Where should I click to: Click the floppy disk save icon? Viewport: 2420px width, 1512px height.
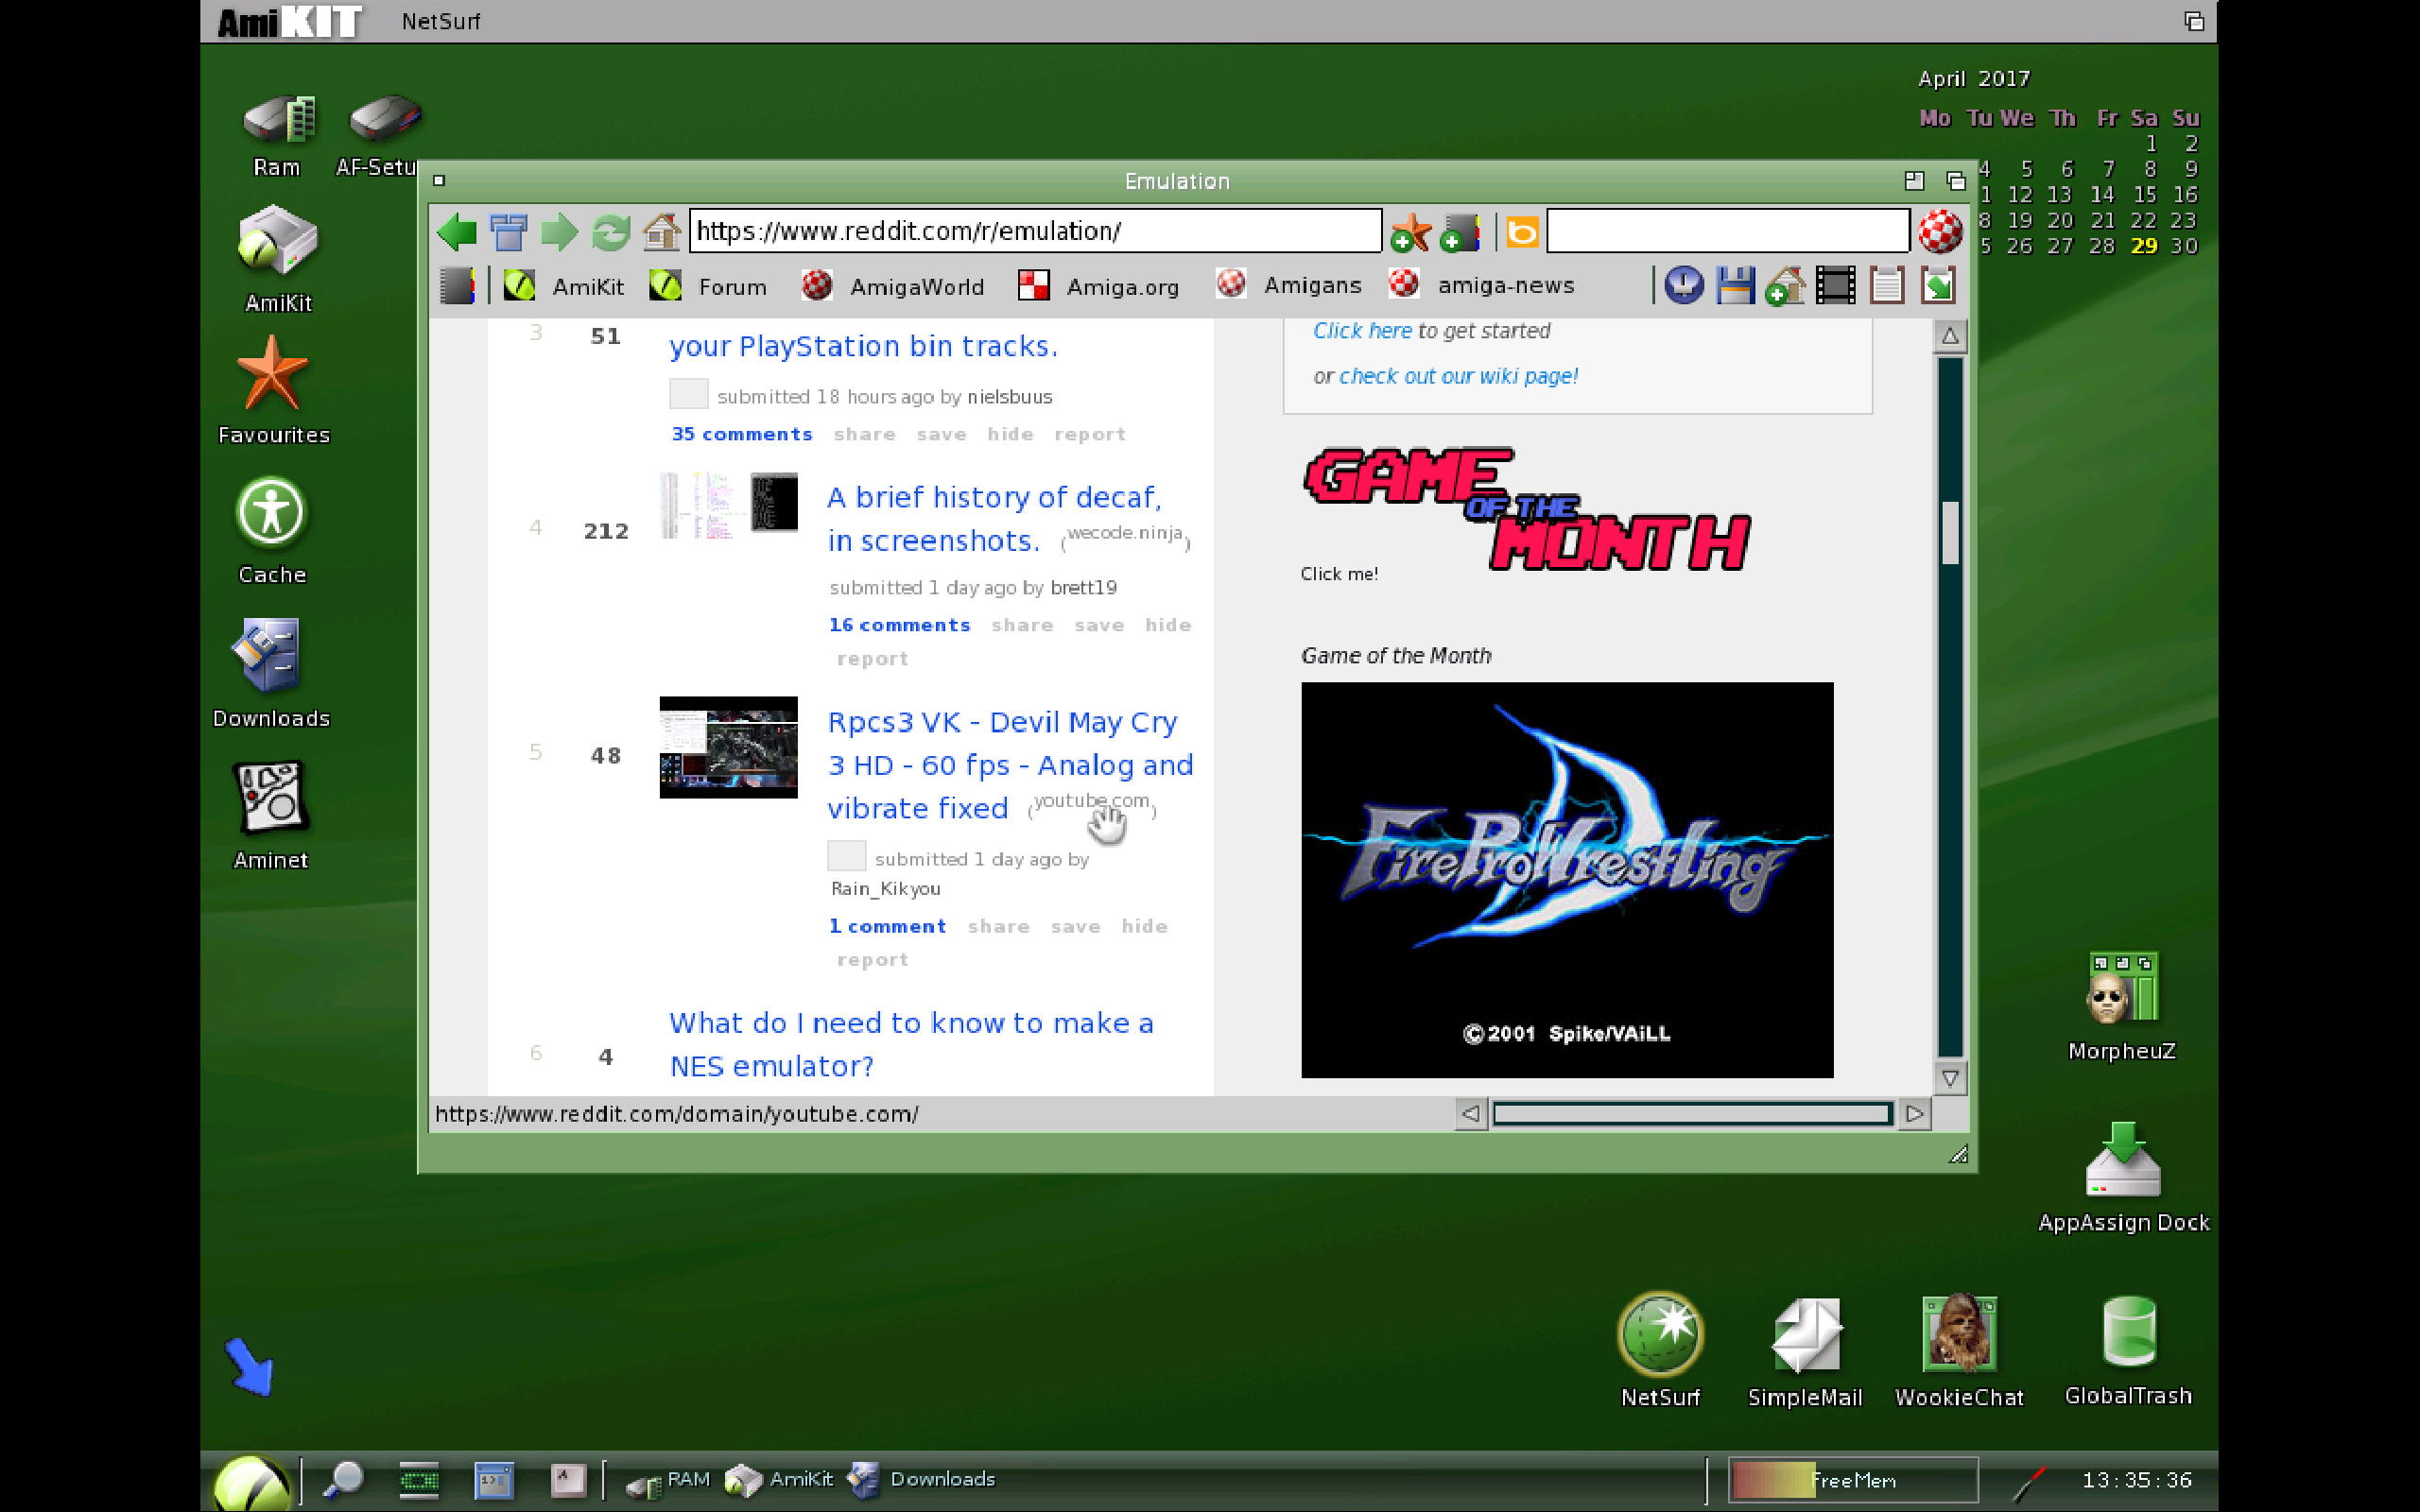click(1735, 285)
